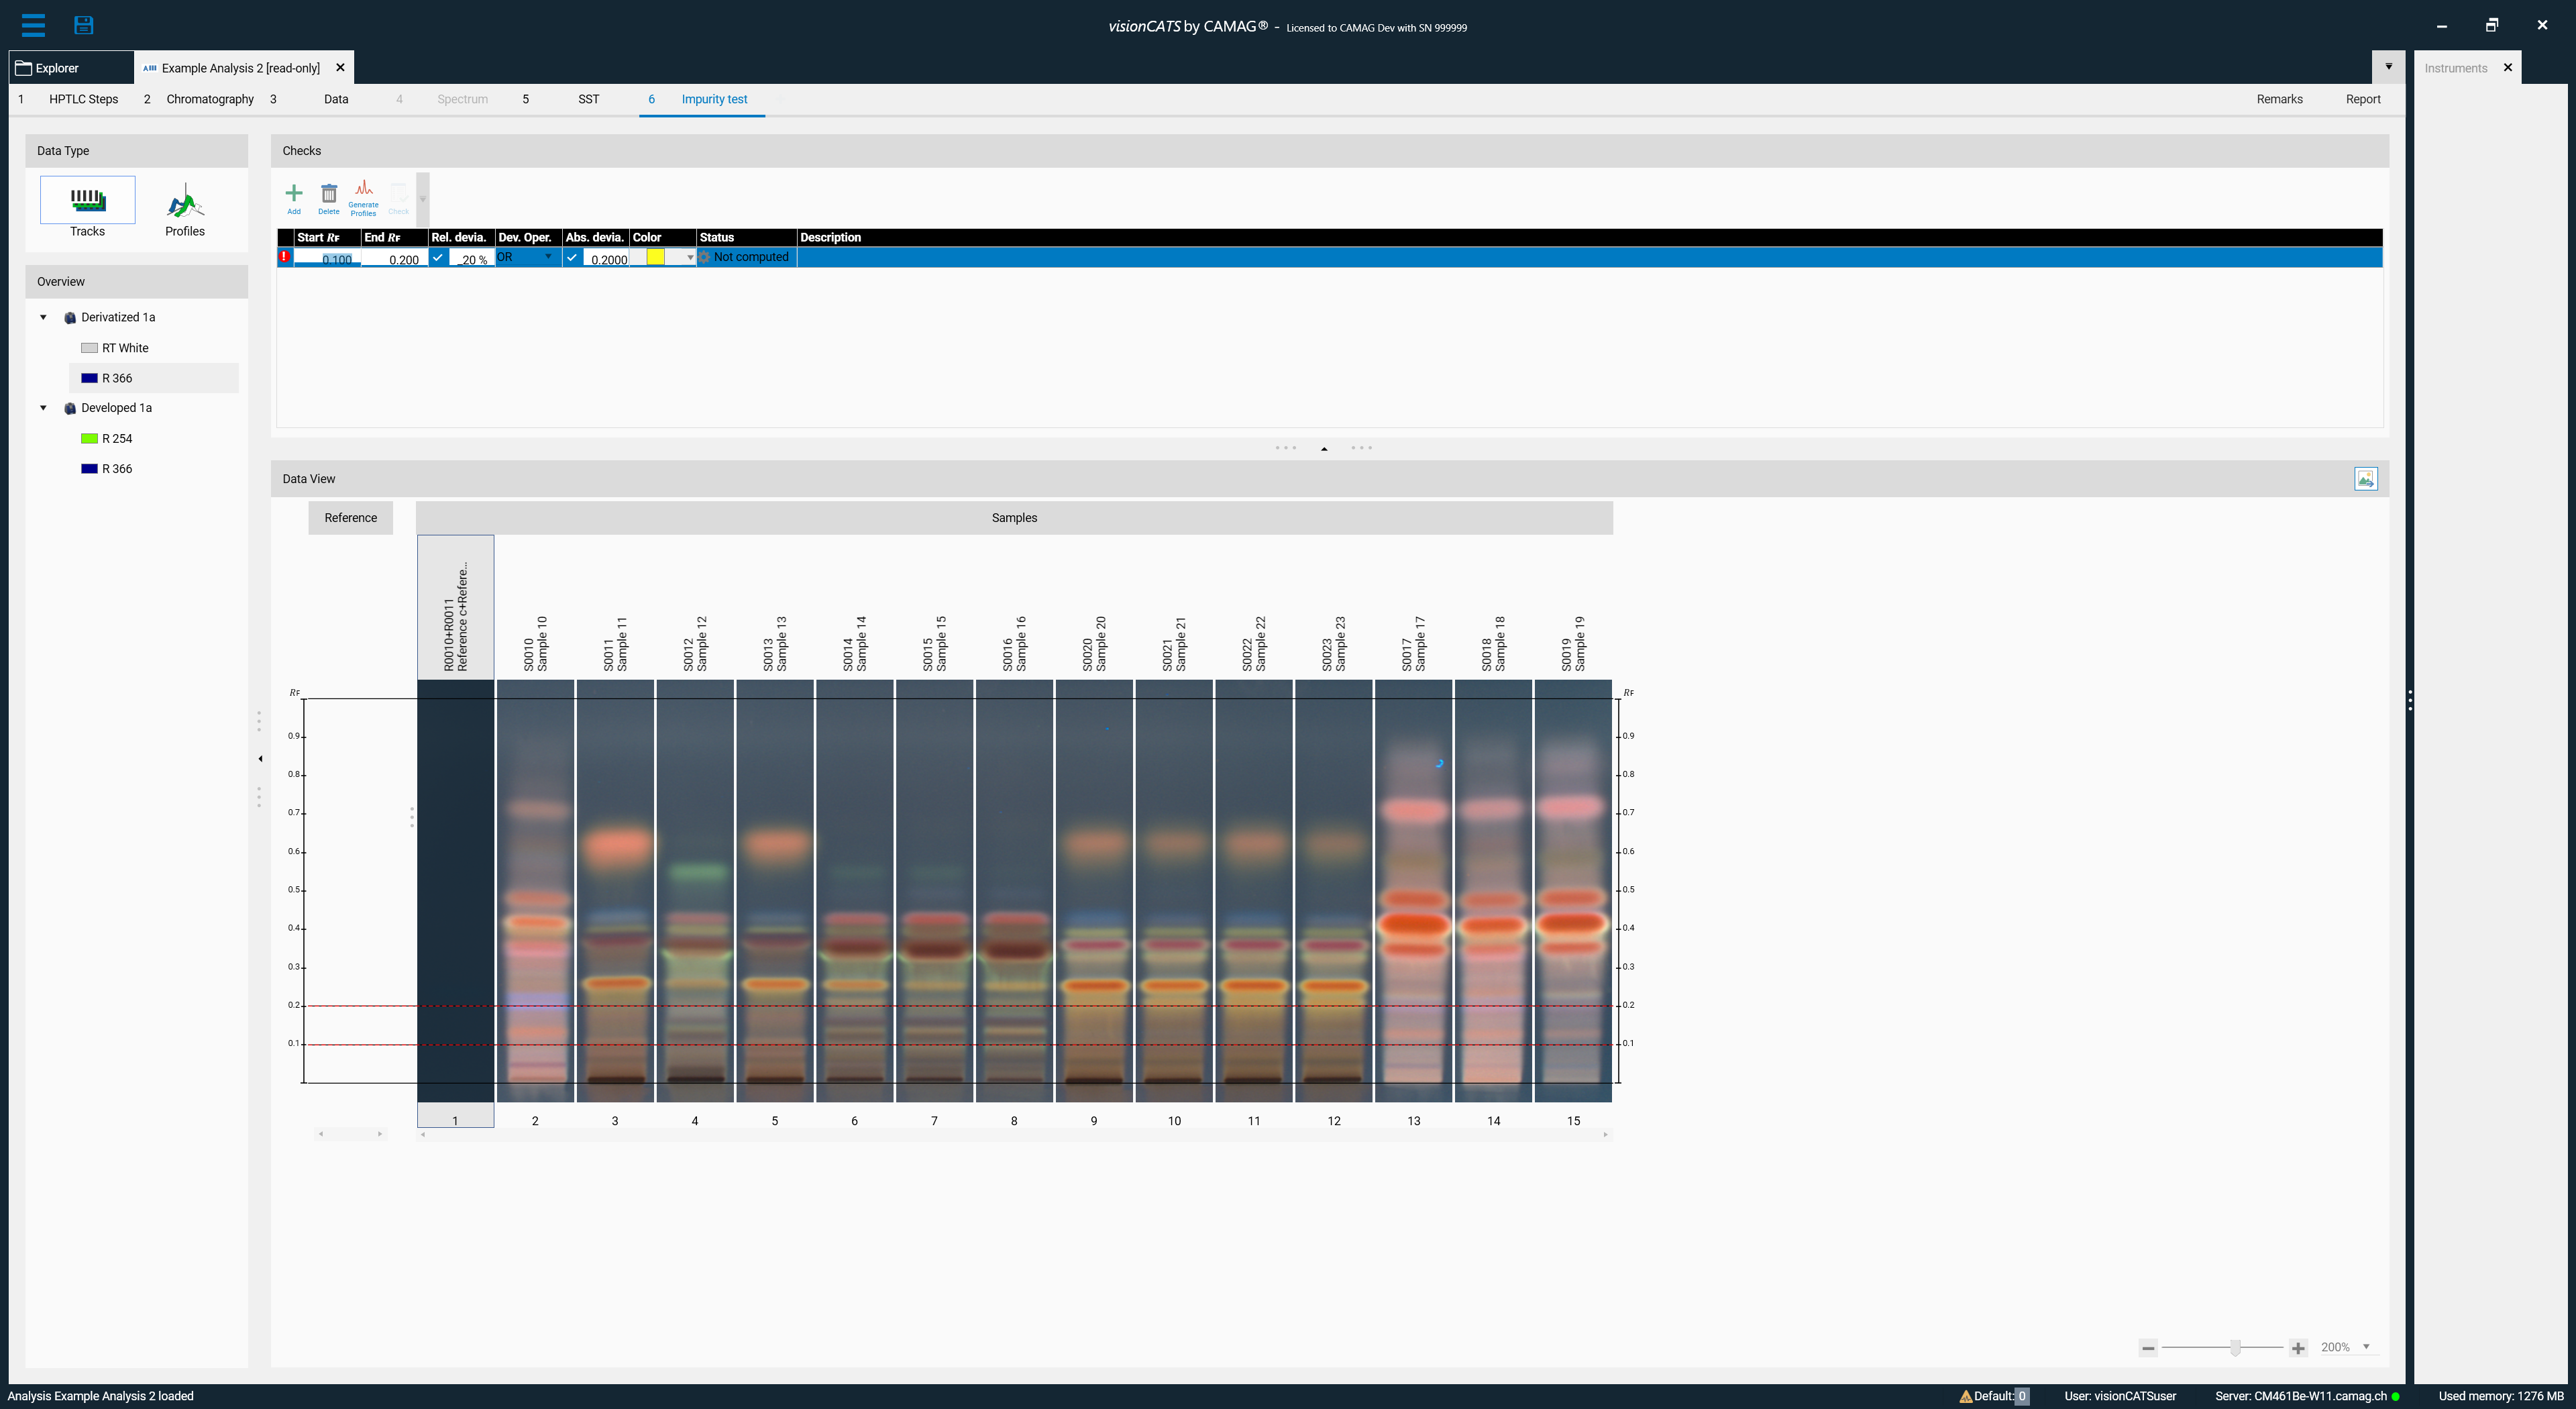Viewport: 2576px width, 1409px height.
Task: Open the Report link
Action: (2362, 99)
